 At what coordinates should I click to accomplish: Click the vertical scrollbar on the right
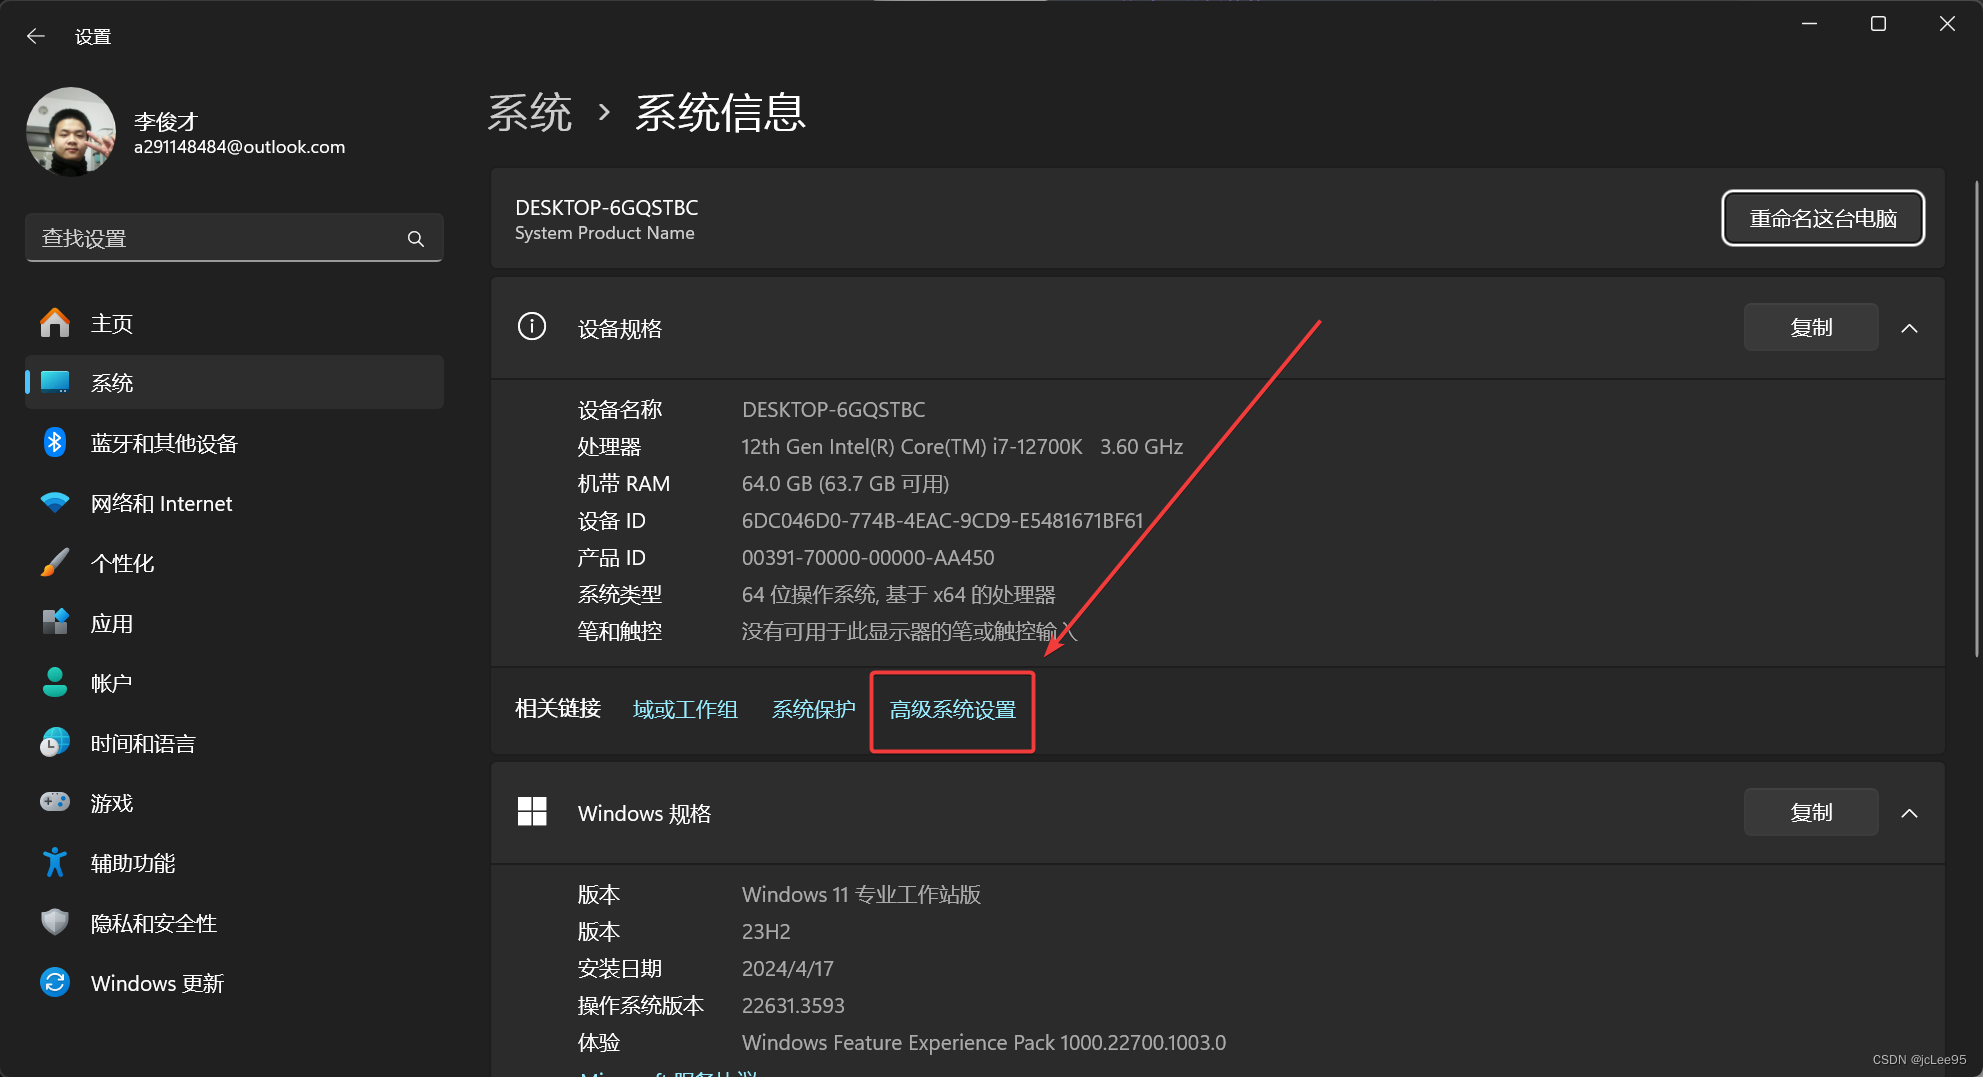1975,418
